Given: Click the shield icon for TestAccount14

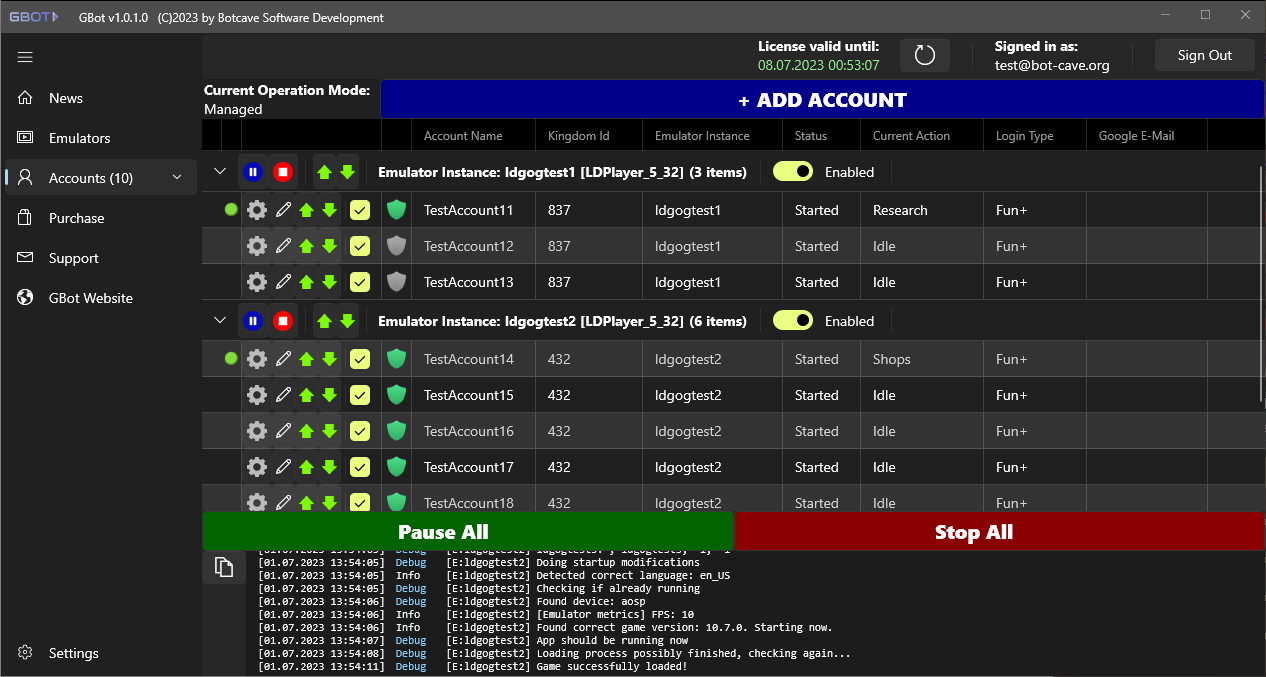Looking at the screenshot, I should pos(396,359).
